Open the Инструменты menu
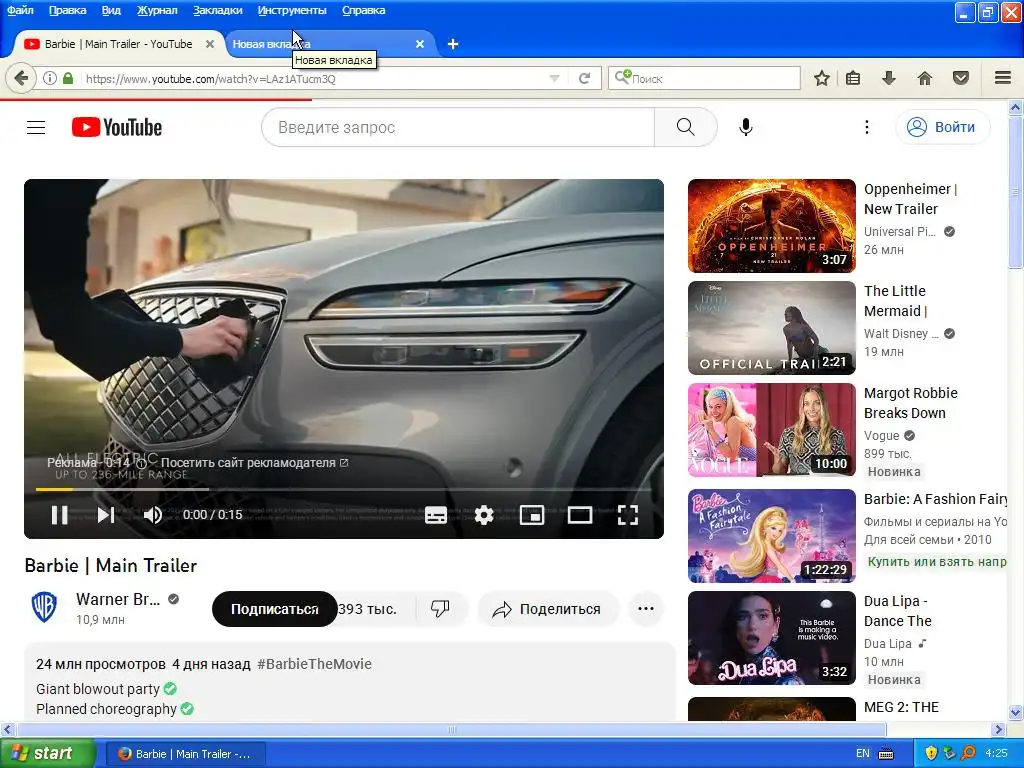Image resolution: width=1024 pixels, height=768 pixels. 292,10
